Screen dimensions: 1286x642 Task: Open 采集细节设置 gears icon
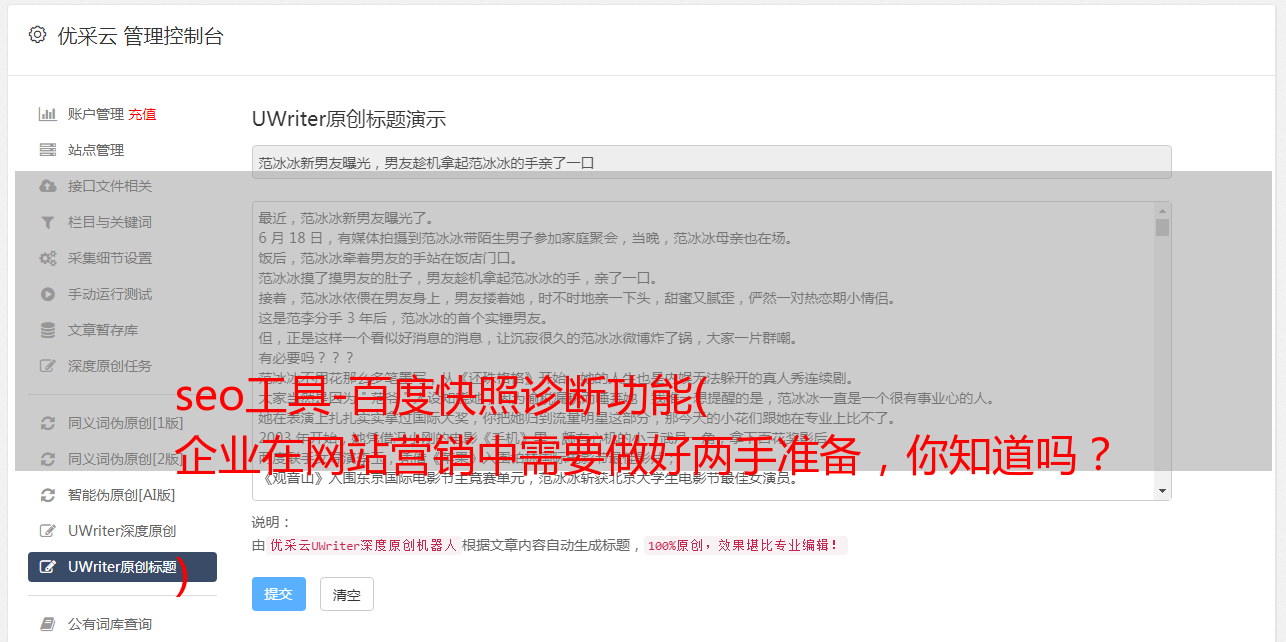[47, 258]
